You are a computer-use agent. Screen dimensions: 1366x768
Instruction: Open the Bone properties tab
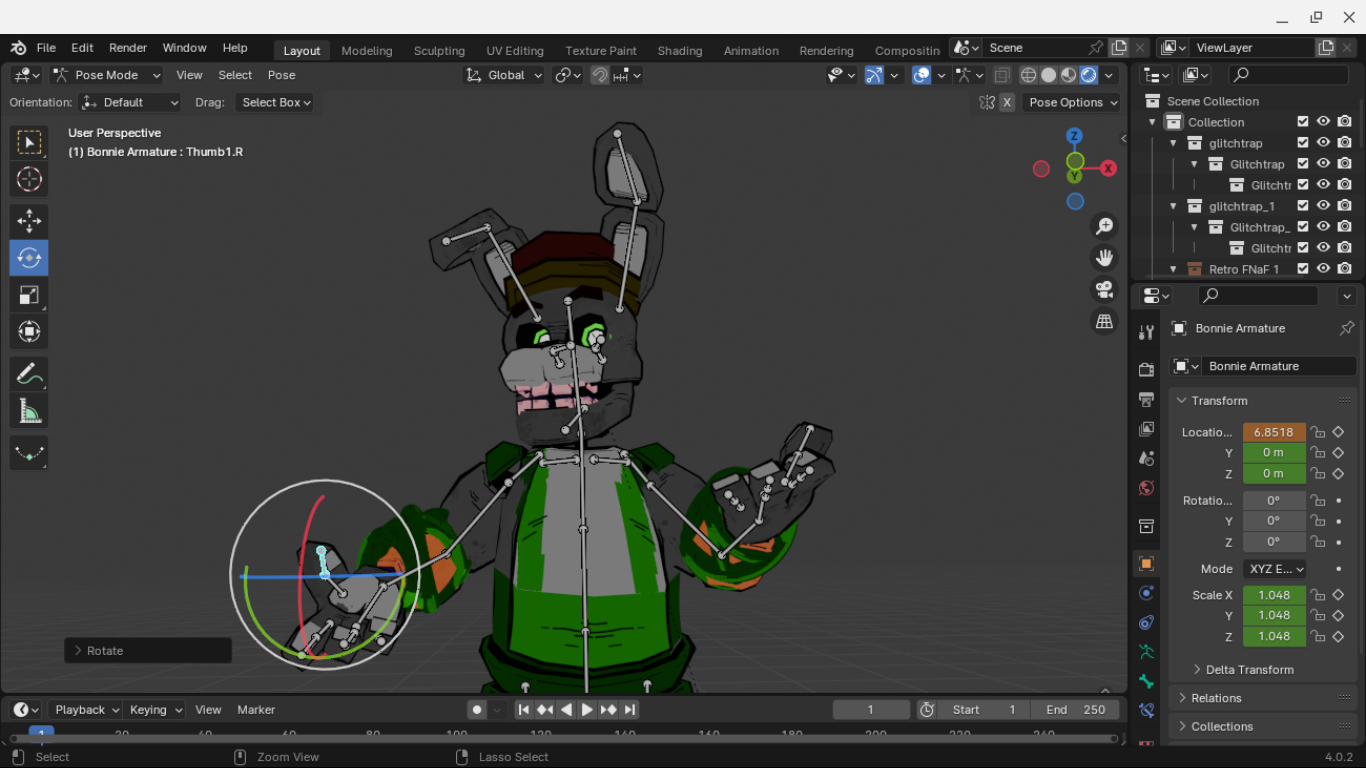[1146, 681]
